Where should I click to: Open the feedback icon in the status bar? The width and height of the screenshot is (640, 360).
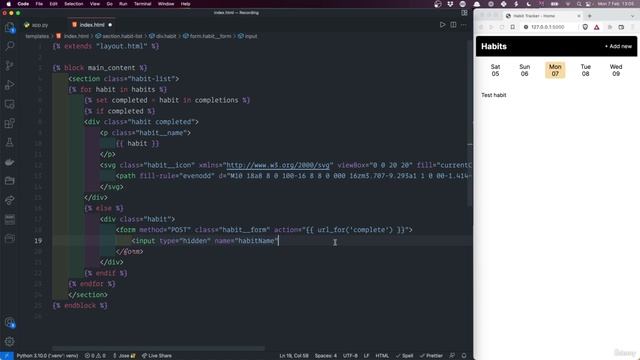(x=452, y=356)
